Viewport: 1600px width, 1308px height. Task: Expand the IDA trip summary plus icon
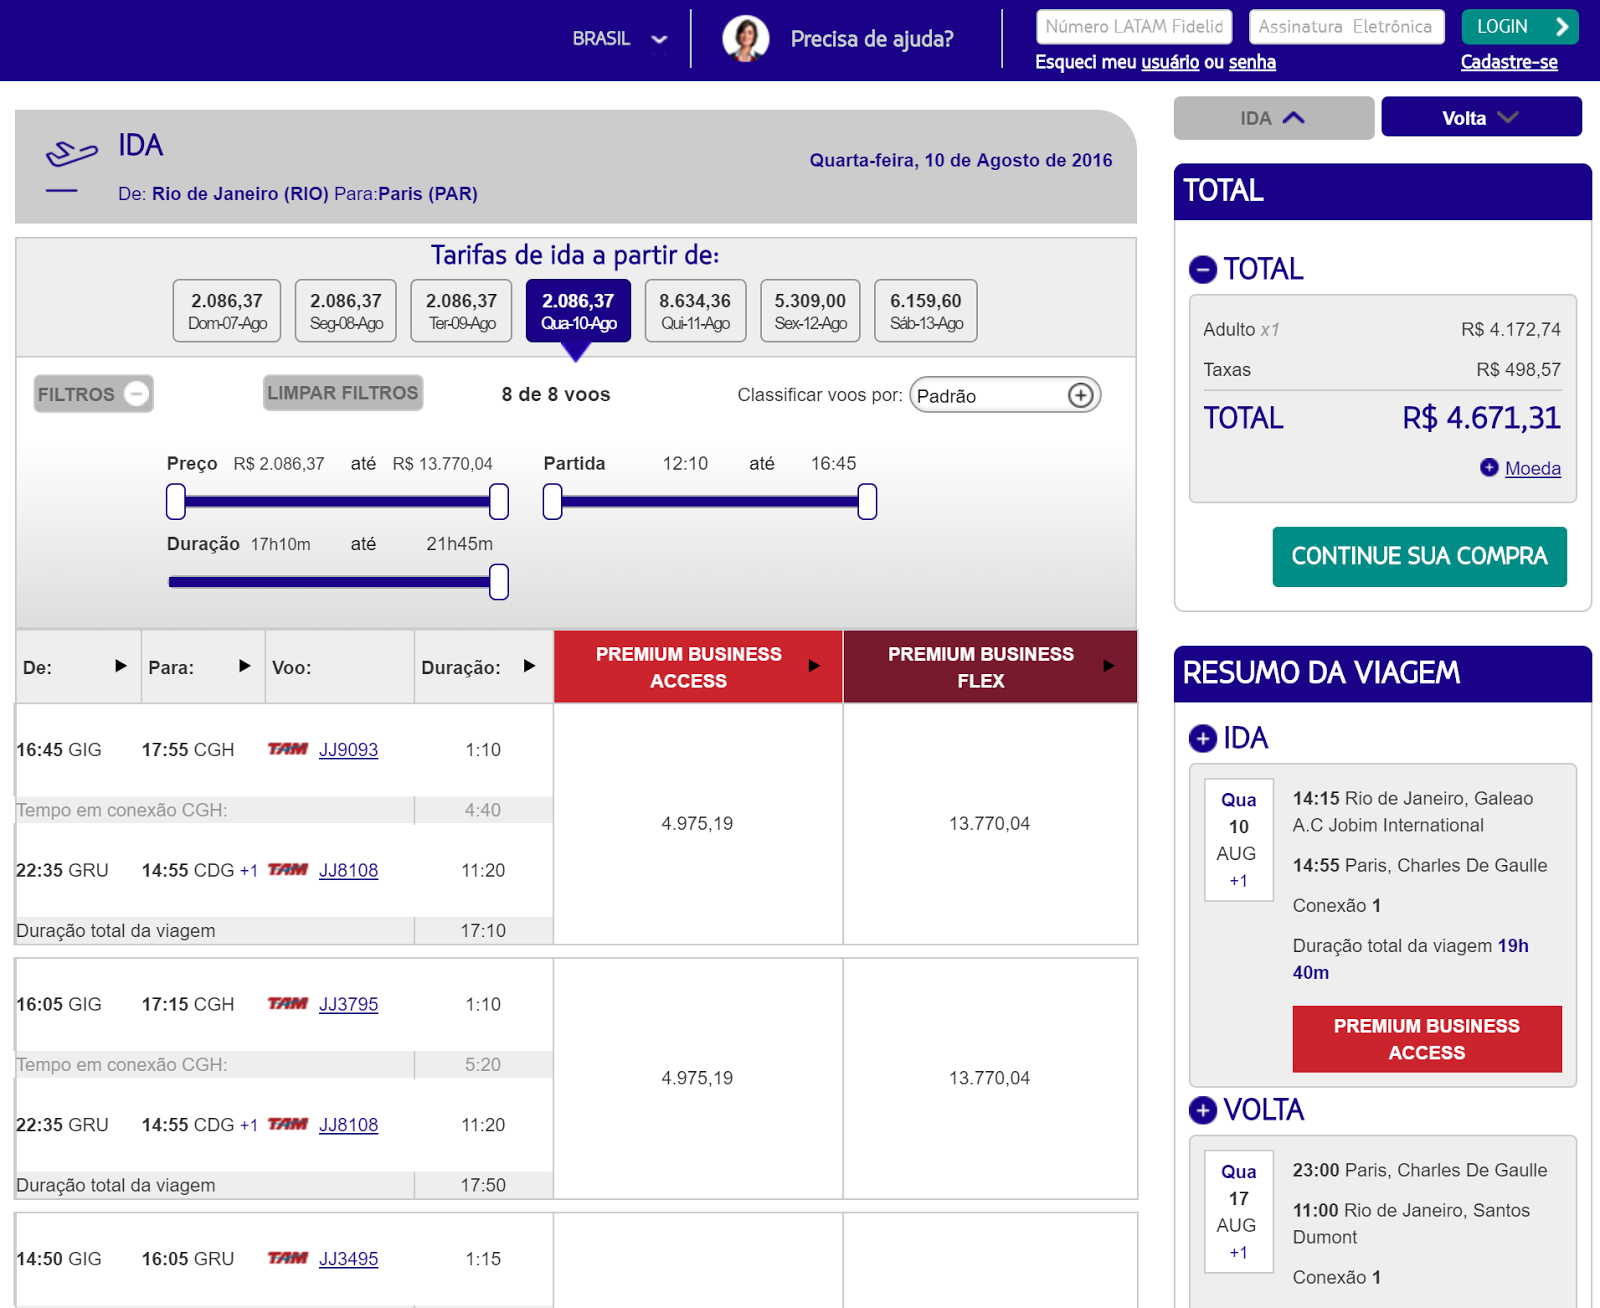pos(1202,738)
